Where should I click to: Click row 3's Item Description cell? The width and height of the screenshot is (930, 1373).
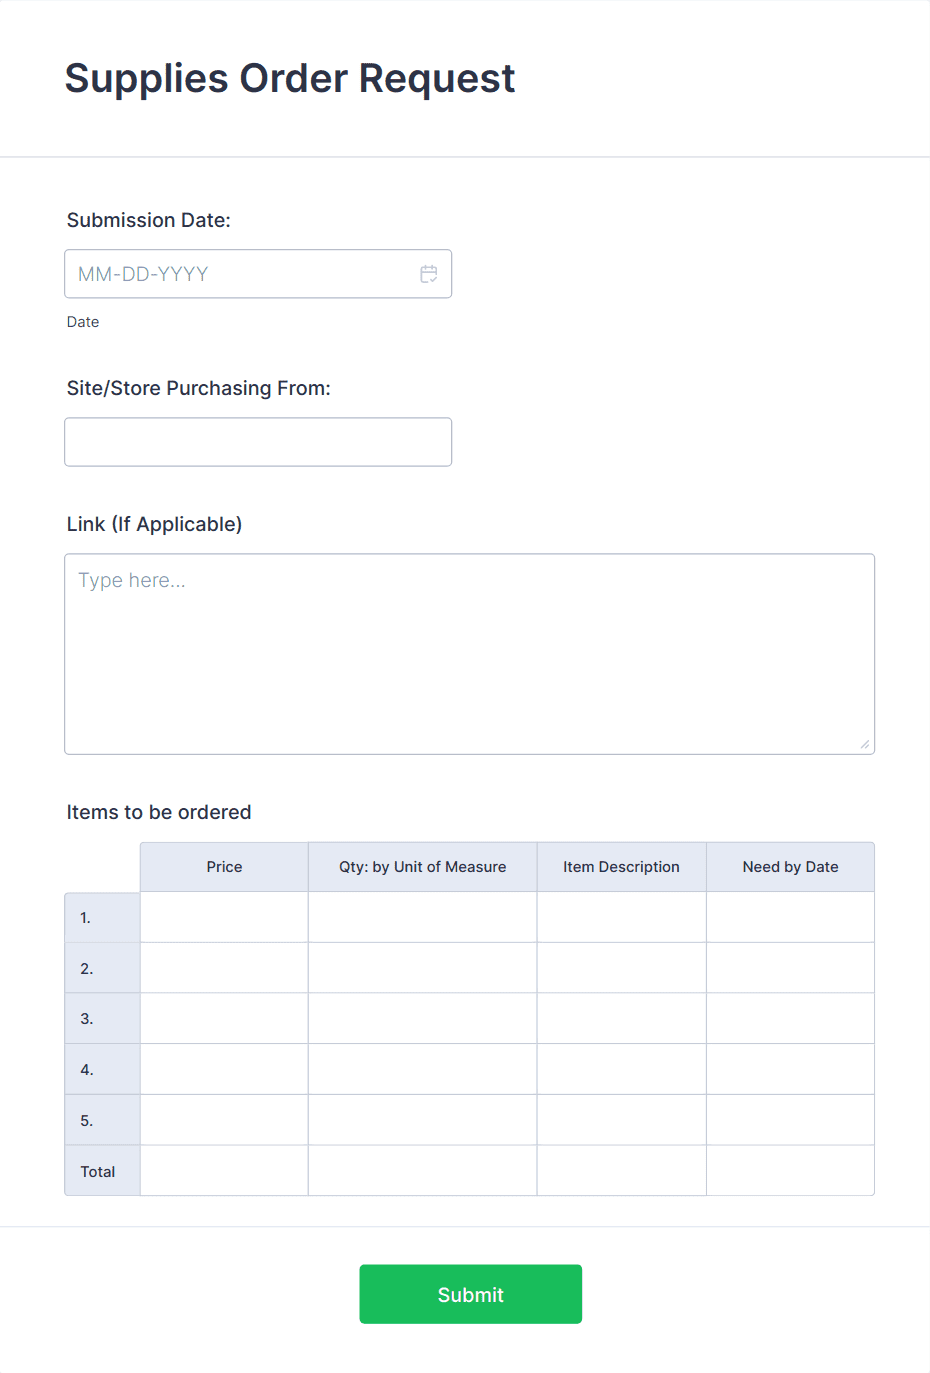pos(621,1018)
